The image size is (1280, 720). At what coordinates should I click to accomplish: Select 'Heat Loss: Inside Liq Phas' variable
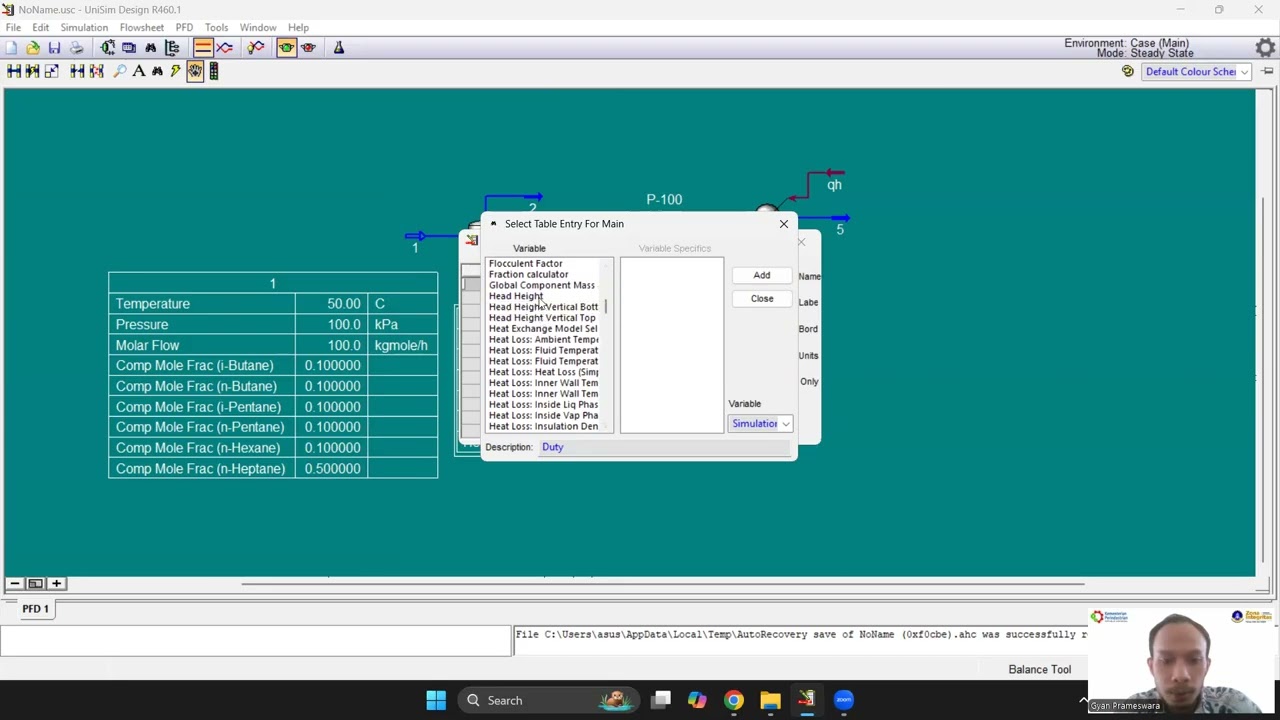(544, 405)
